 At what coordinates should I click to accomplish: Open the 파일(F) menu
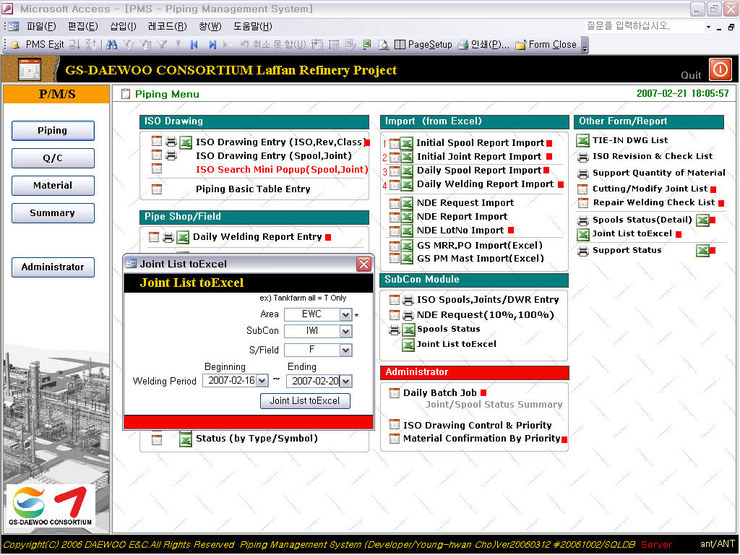click(x=42, y=26)
